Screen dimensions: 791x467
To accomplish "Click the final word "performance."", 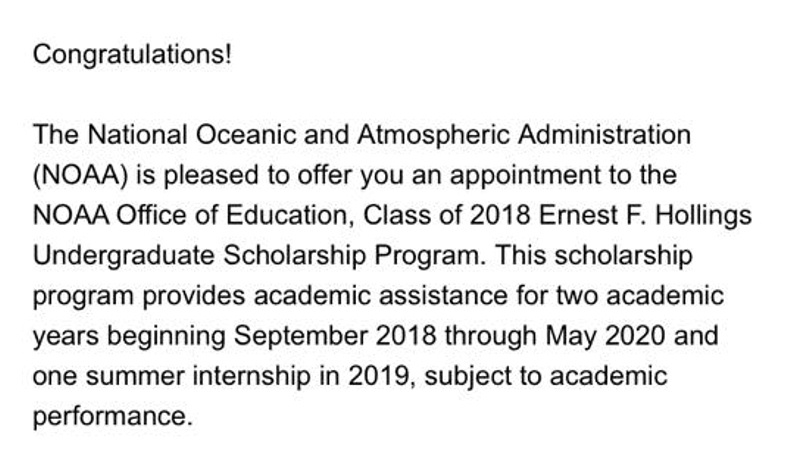I will coord(112,416).
